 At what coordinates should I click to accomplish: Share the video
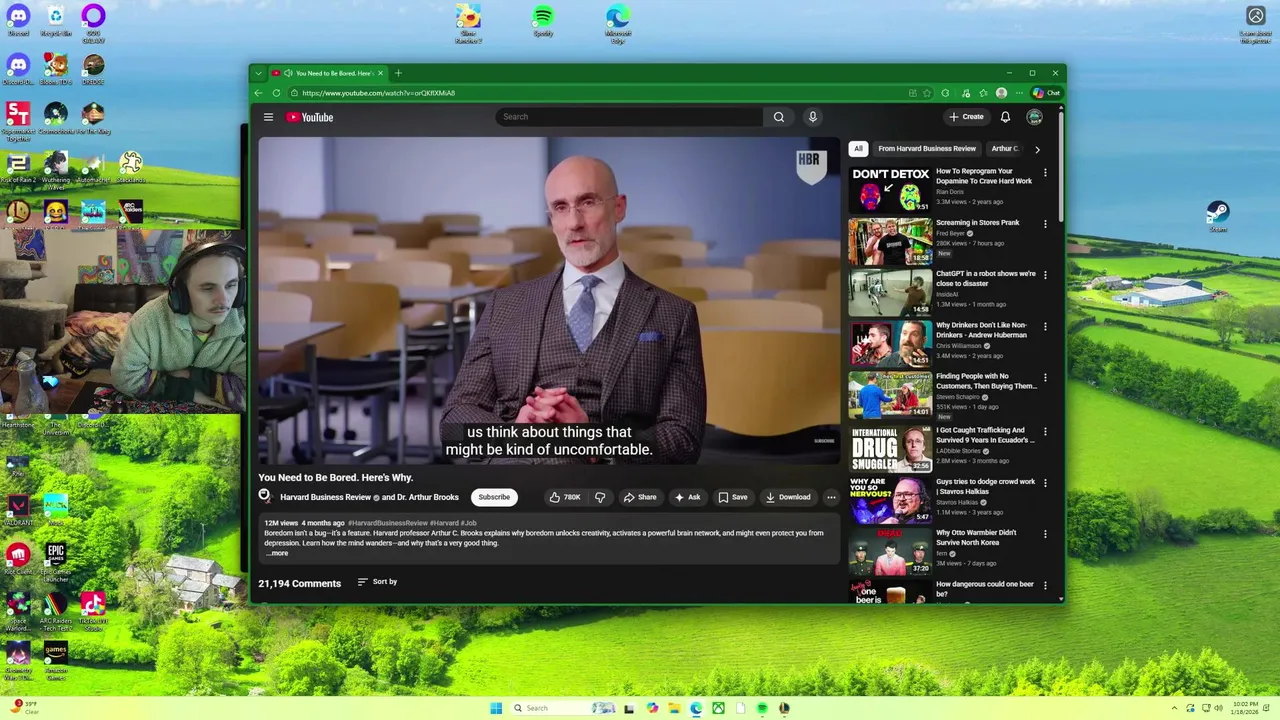[640, 497]
